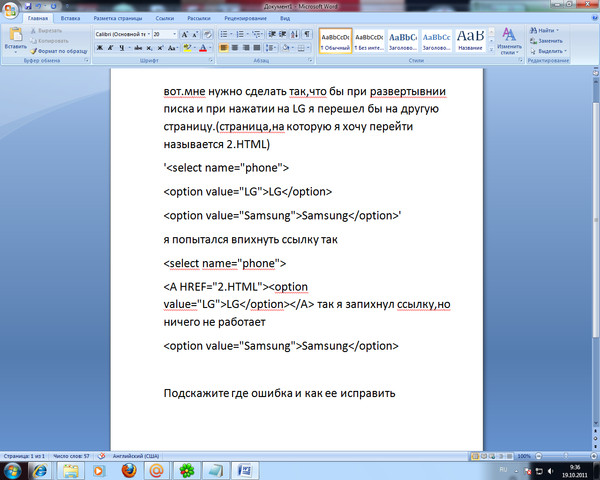Apply Без интервала style
Viewport: 600px width, 480px height.
click(369, 41)
